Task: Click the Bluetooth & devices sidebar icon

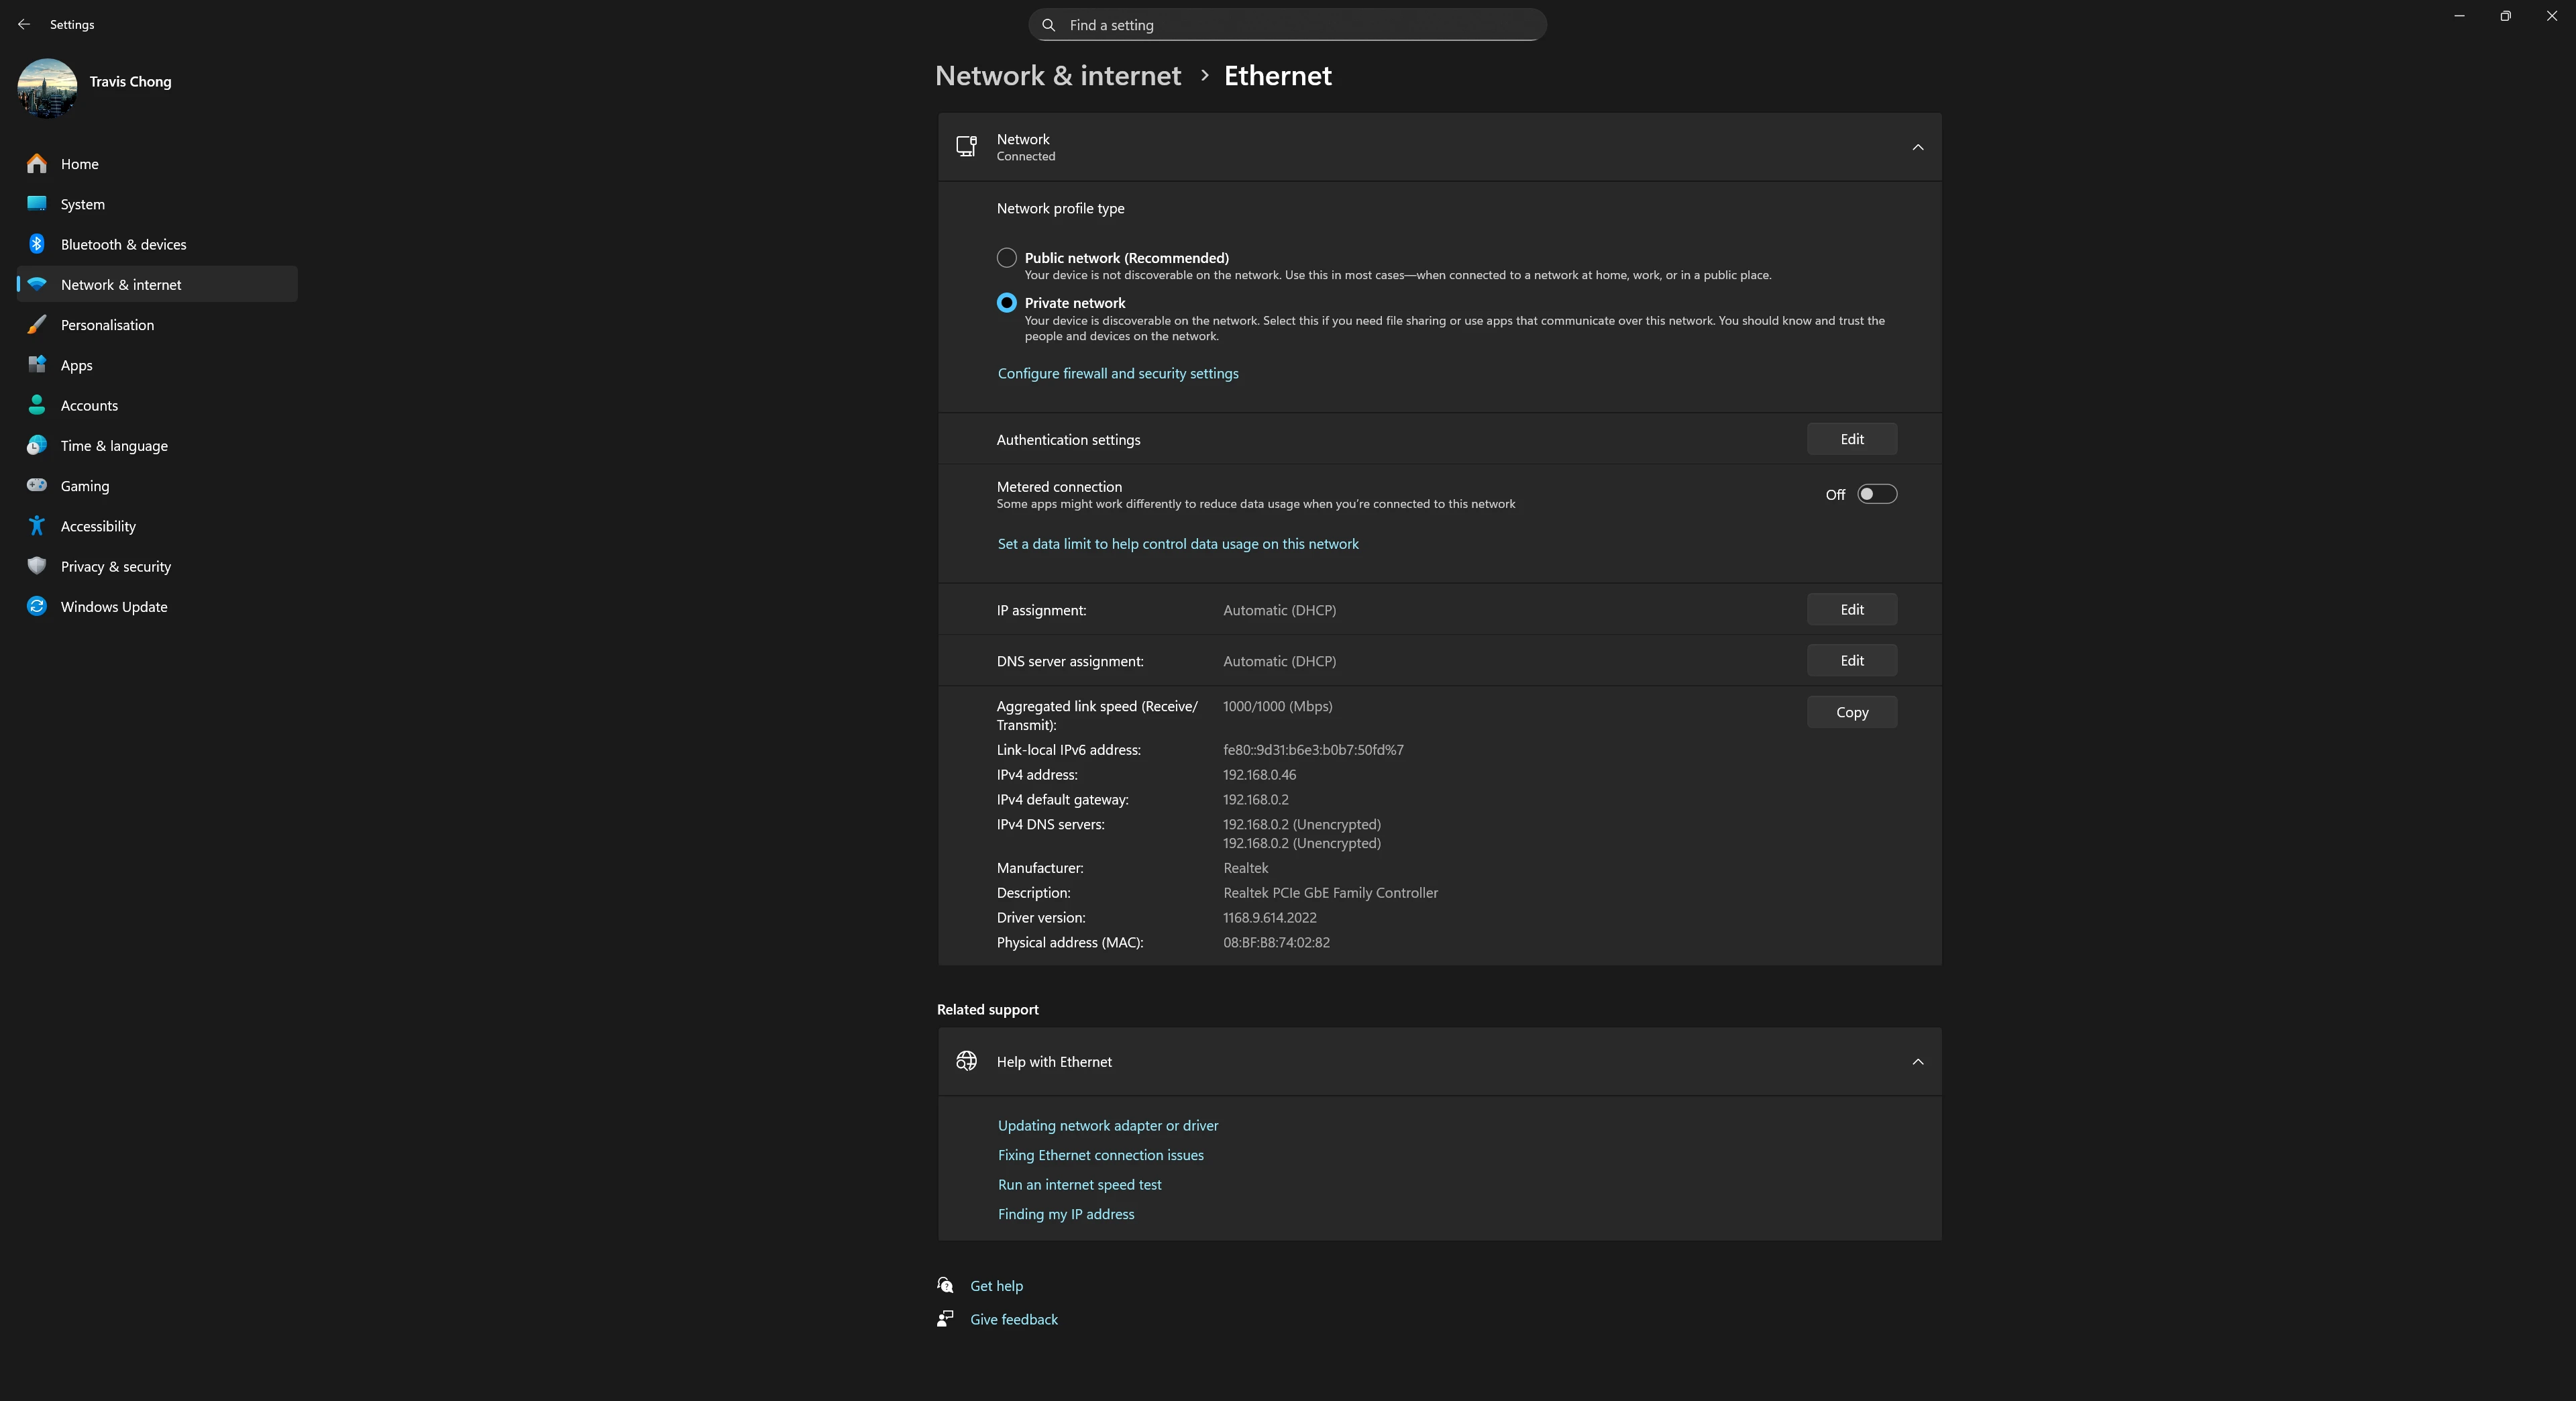Action: (x=37, y=244)
